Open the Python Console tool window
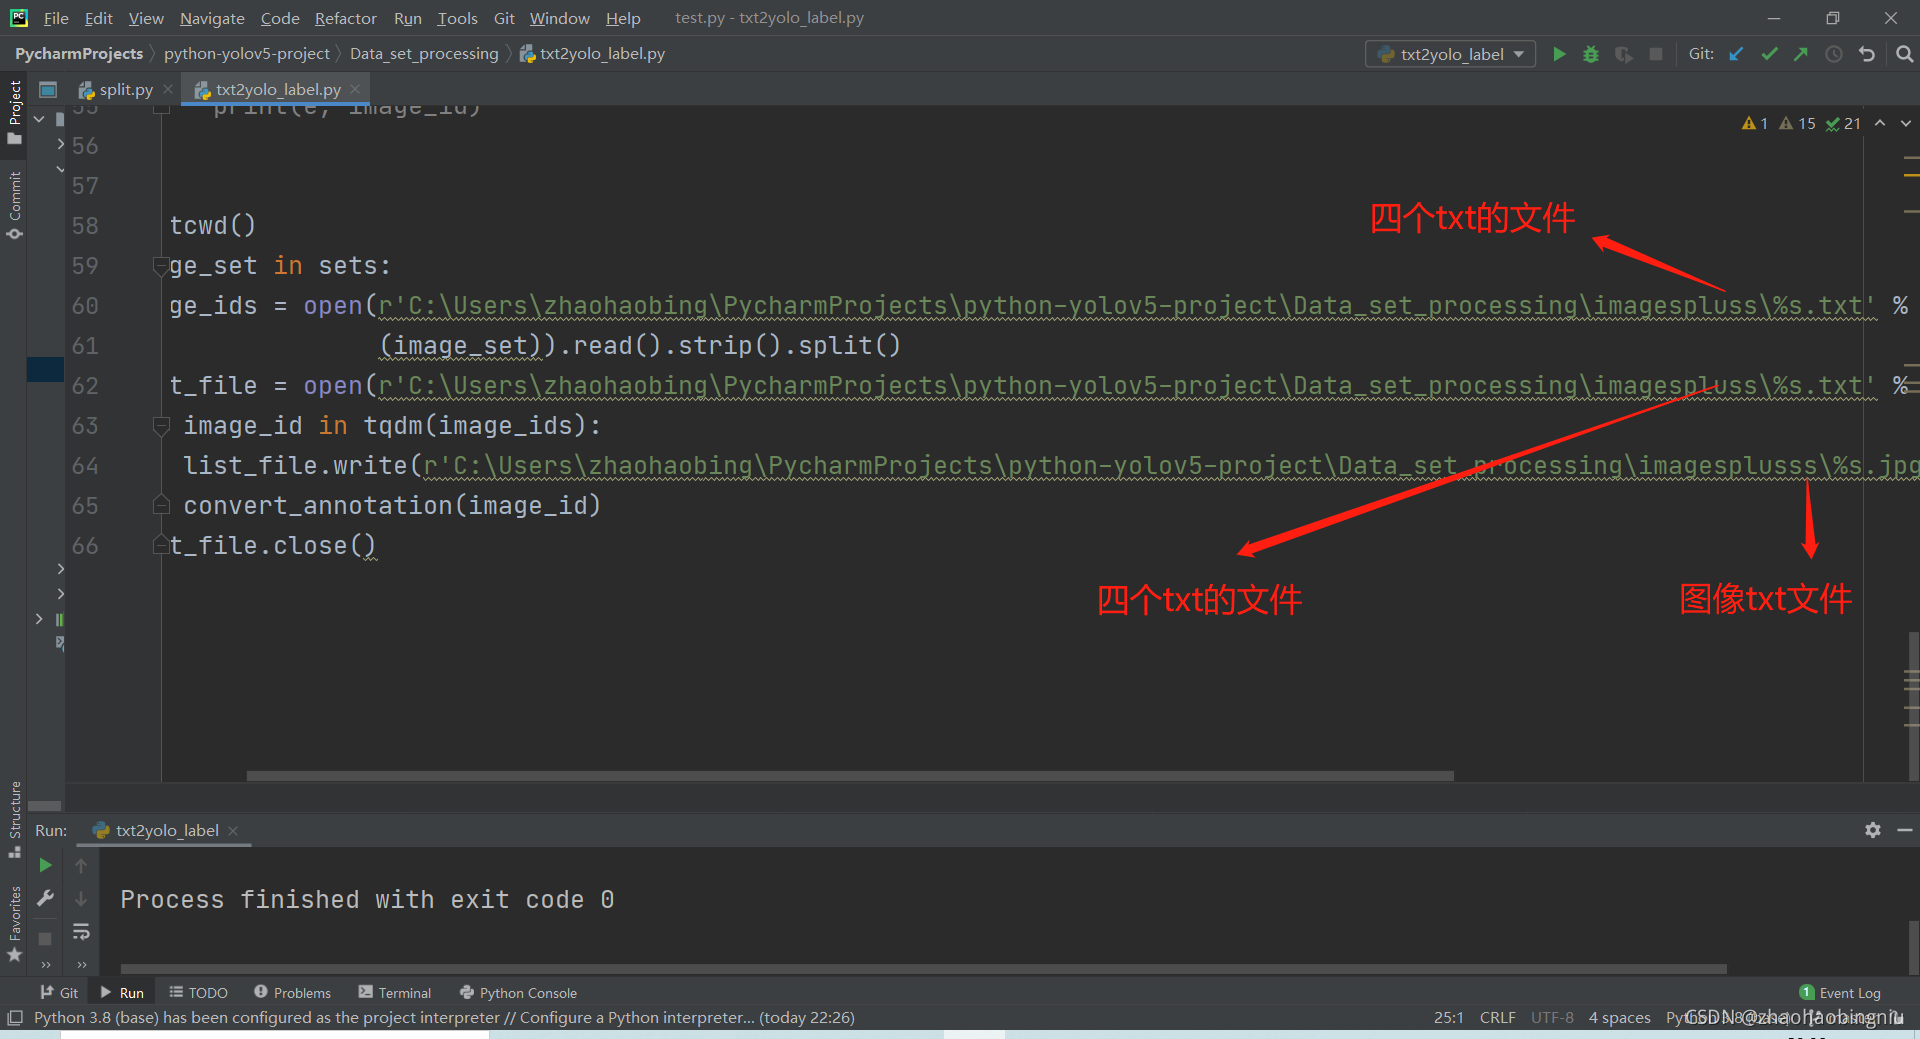The height and width of the screenshot is (1039, 1920). (518, 993)
